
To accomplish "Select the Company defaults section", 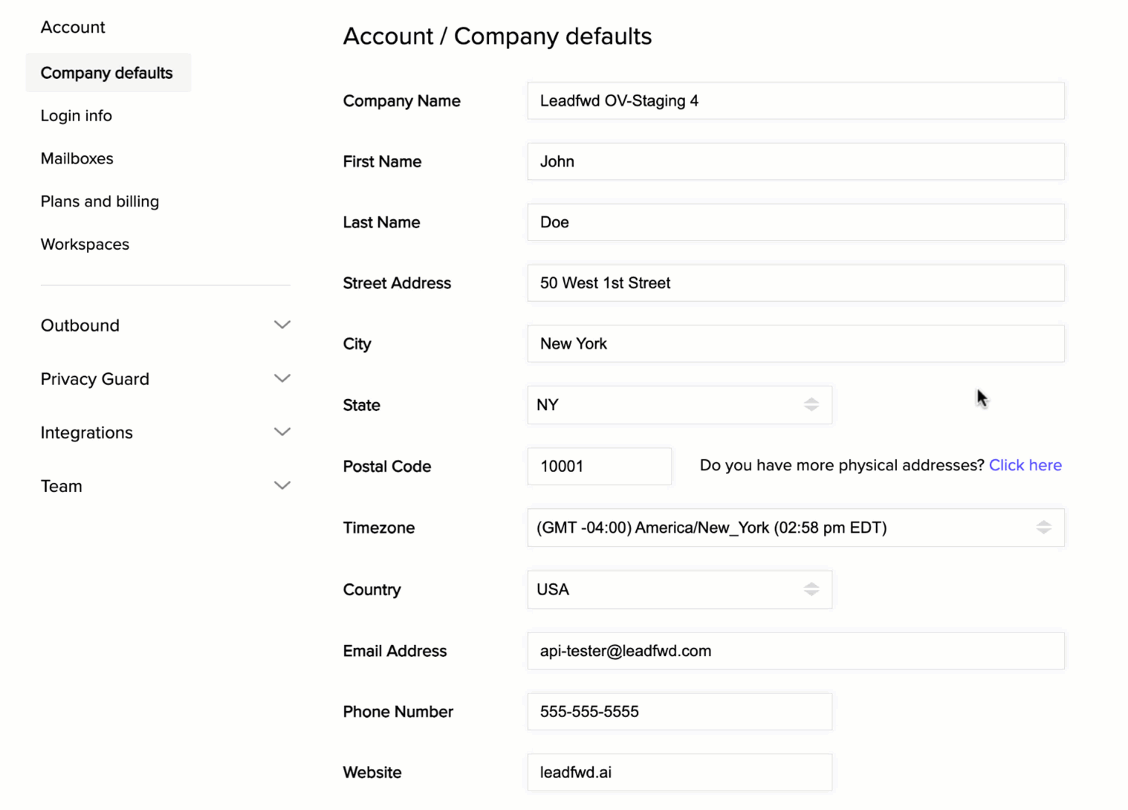I will [107, 72].
